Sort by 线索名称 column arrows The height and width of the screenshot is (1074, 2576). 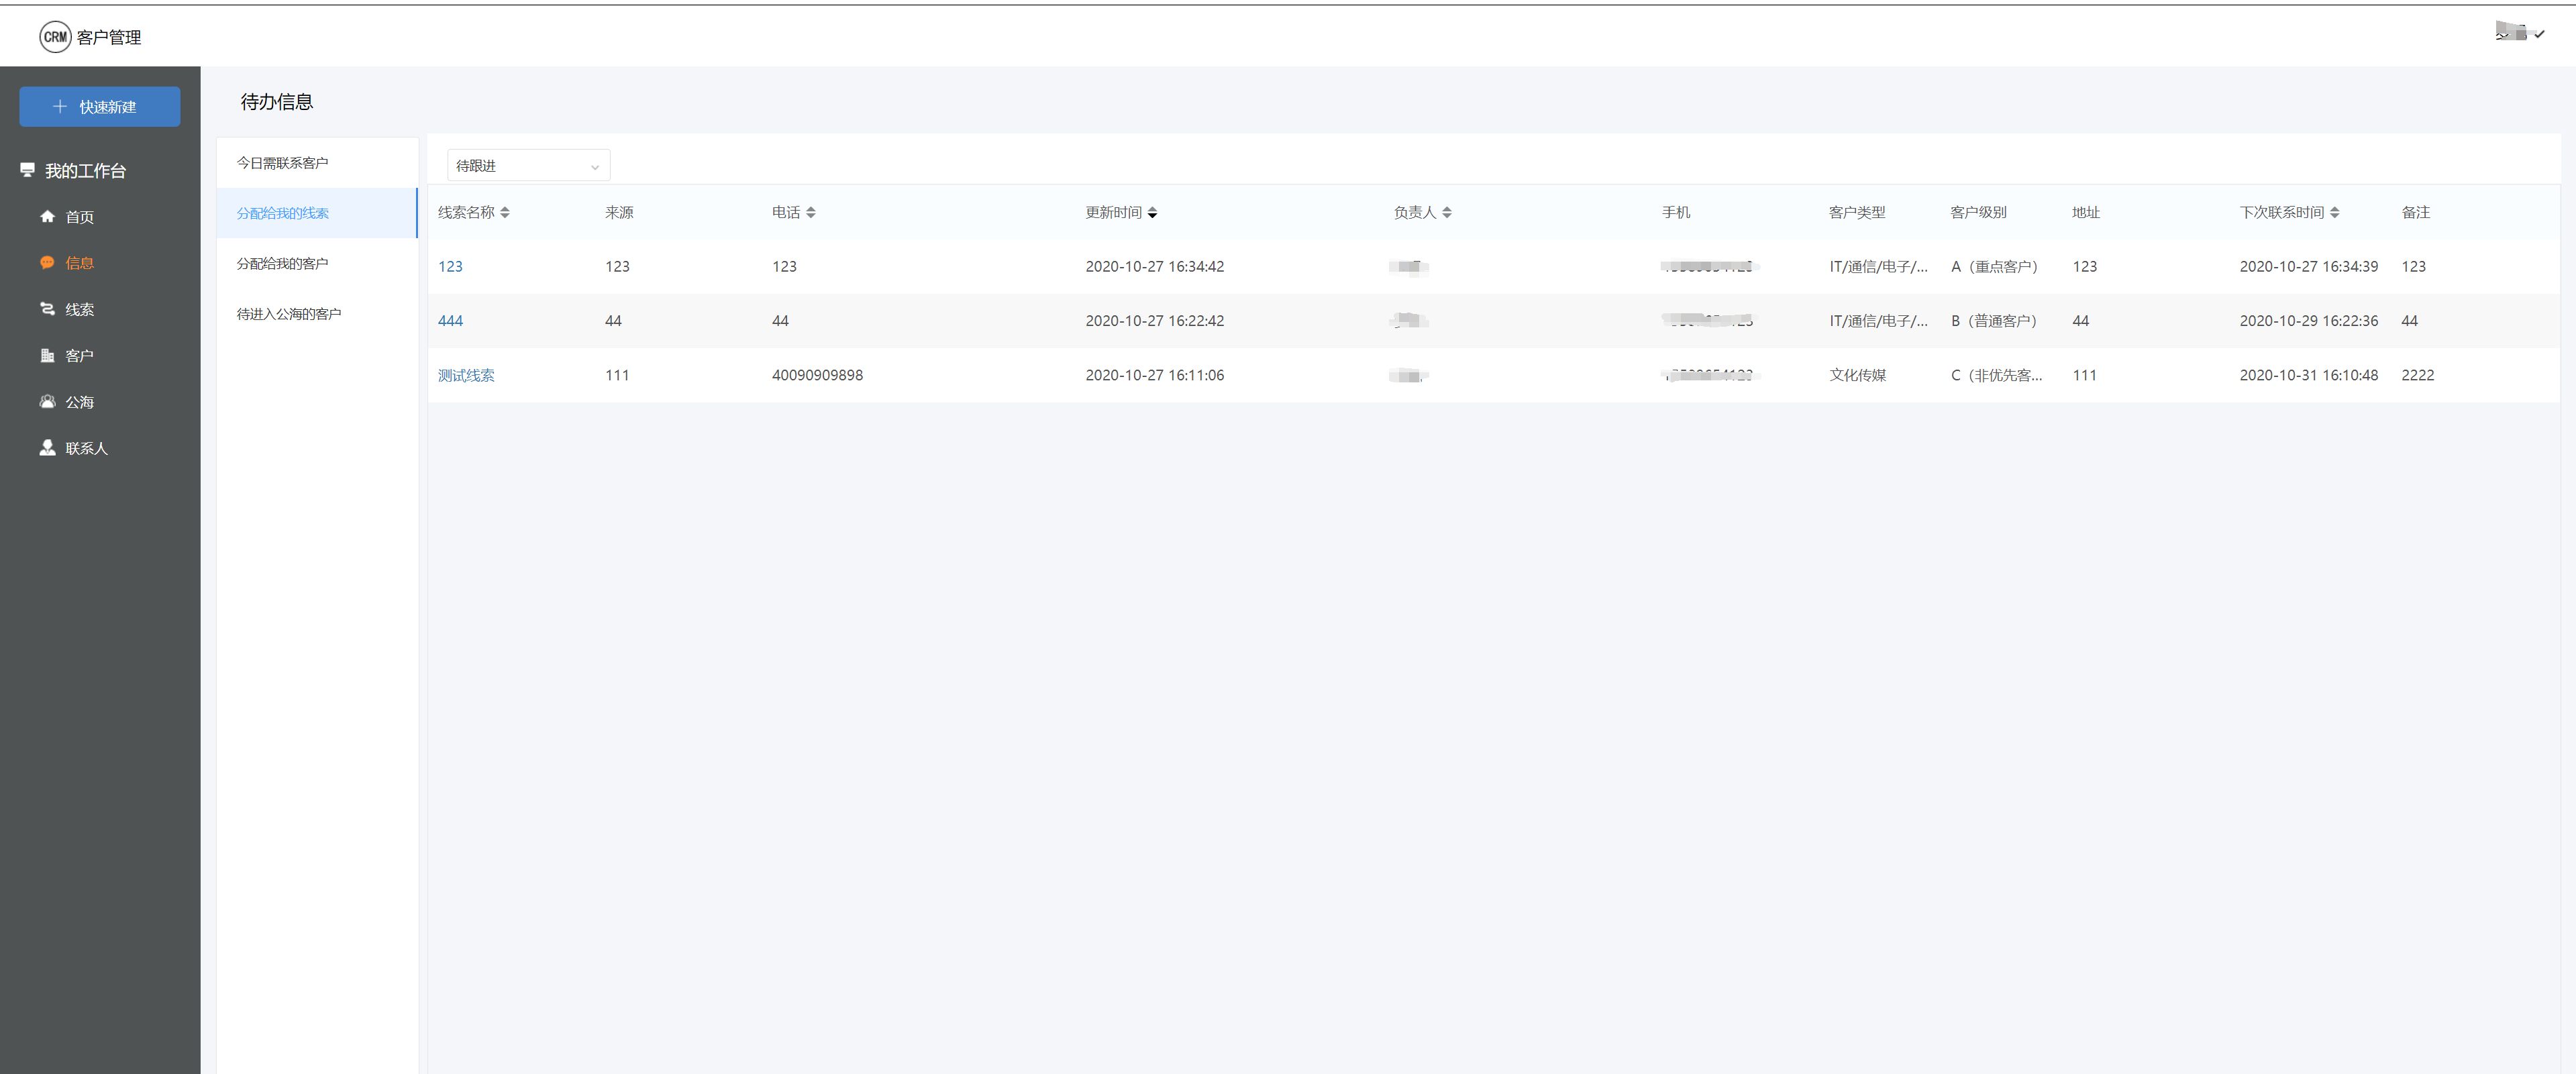coord(505,212)
